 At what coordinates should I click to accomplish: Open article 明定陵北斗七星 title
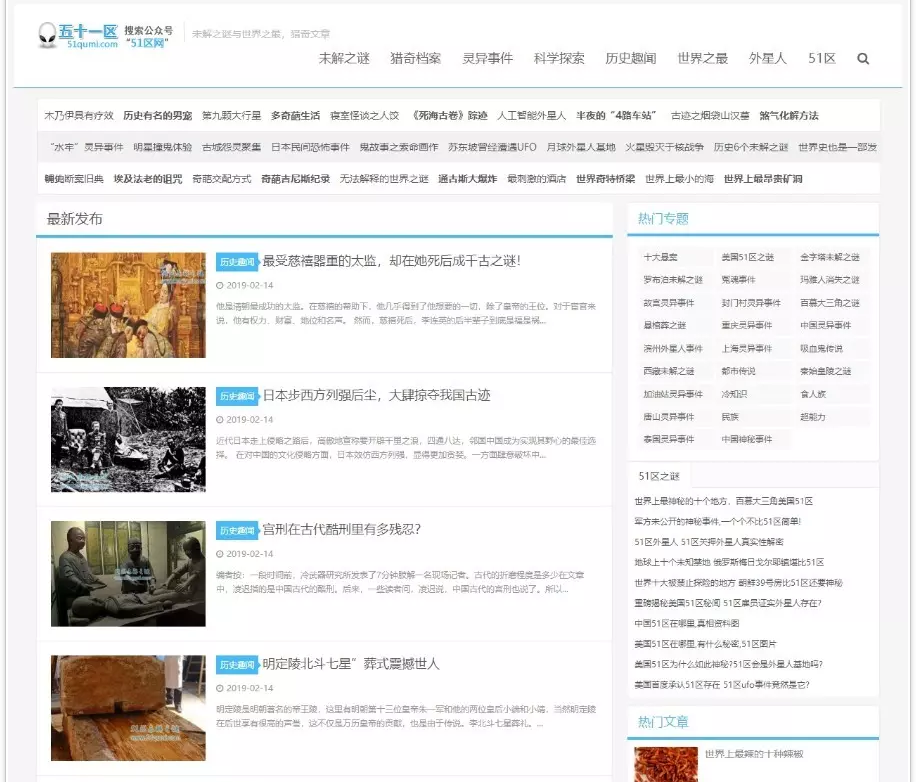point(350,664)
